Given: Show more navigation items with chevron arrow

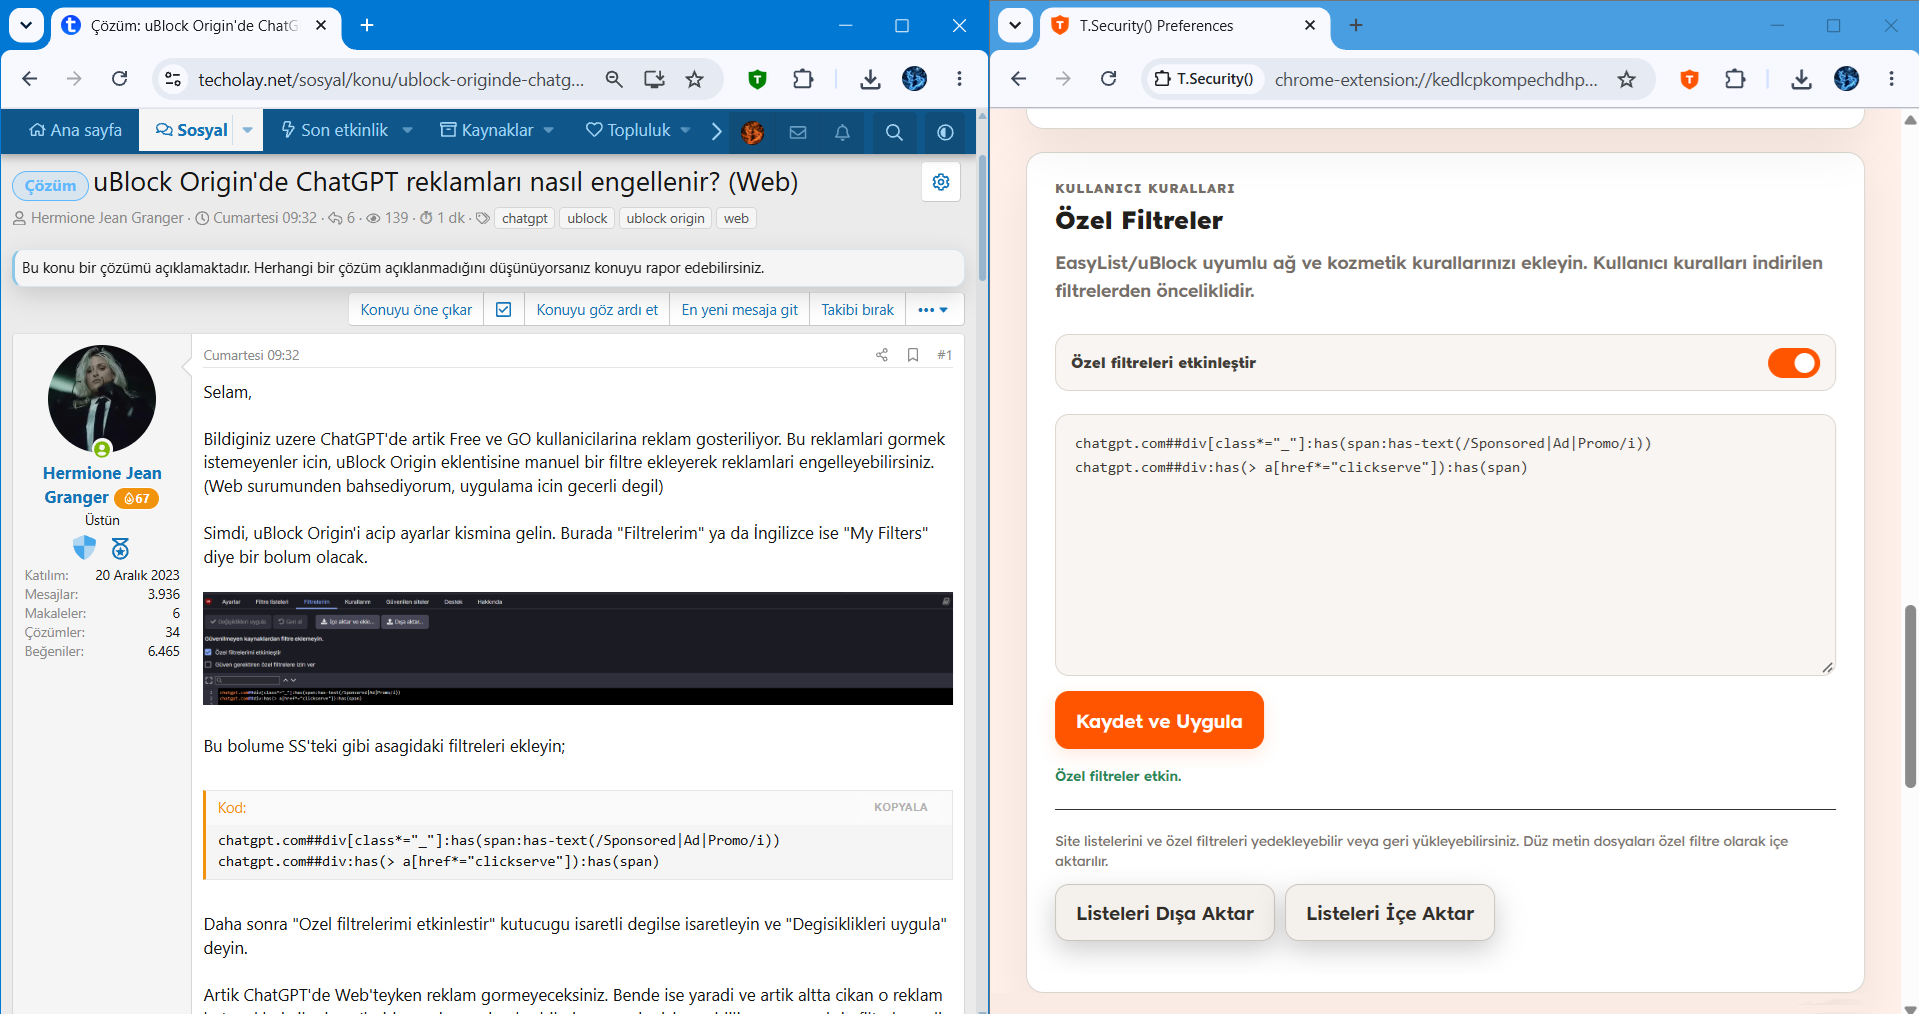Looking at the screenshot, I should (716, 131).
